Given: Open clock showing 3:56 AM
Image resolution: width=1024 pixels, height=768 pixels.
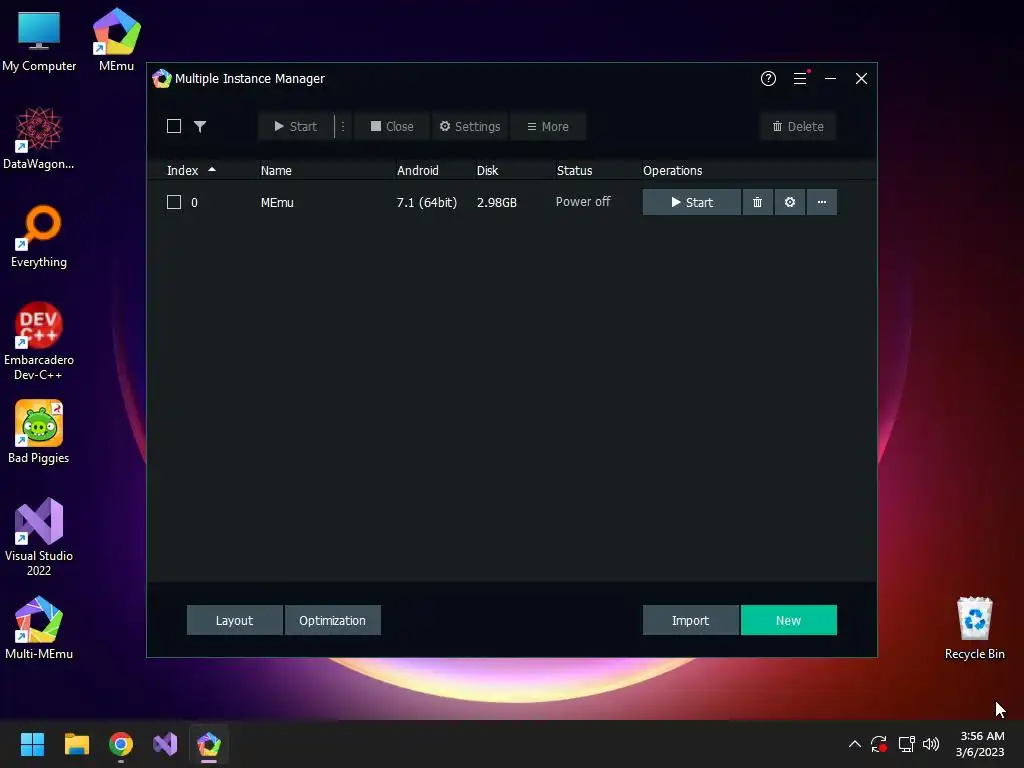Looking at the screenshot, I should pyautogui.click(x=980, y=744).
